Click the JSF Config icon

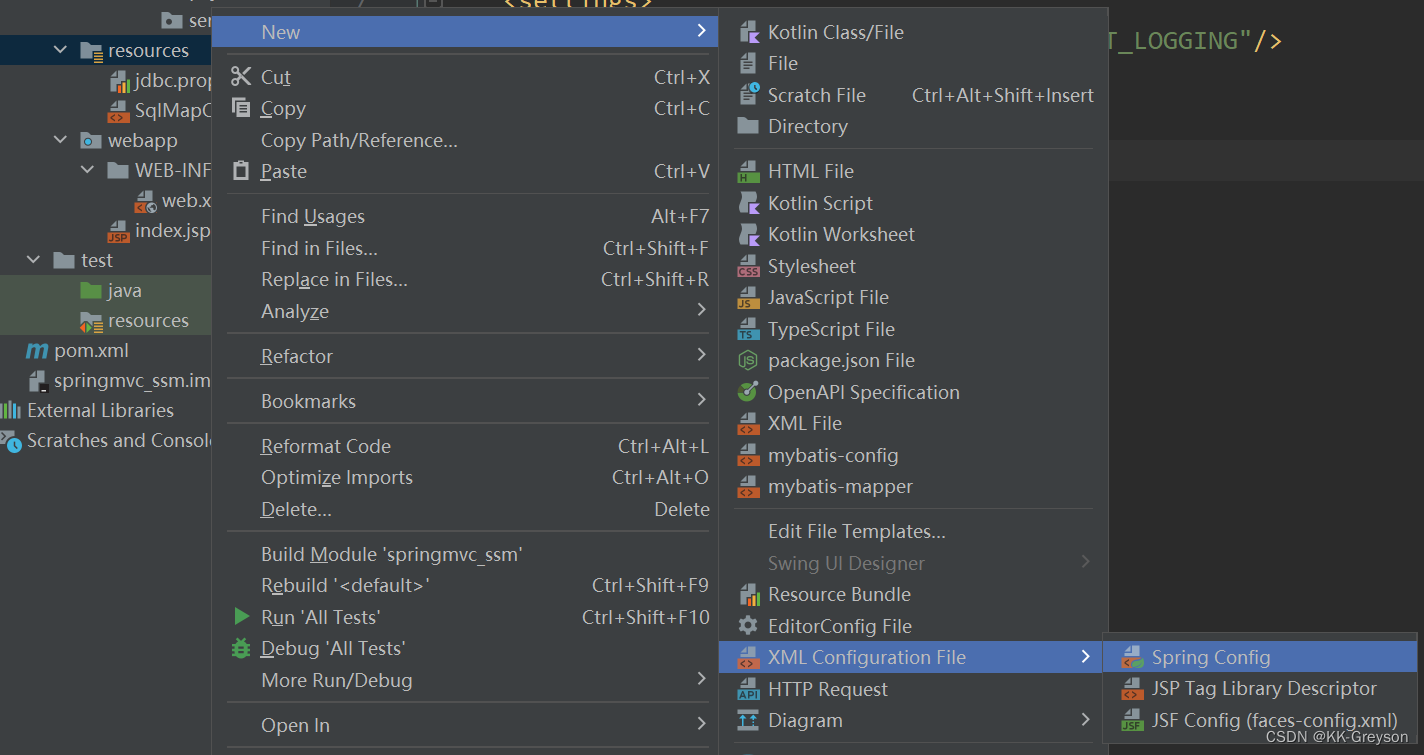coord(1133,720)
